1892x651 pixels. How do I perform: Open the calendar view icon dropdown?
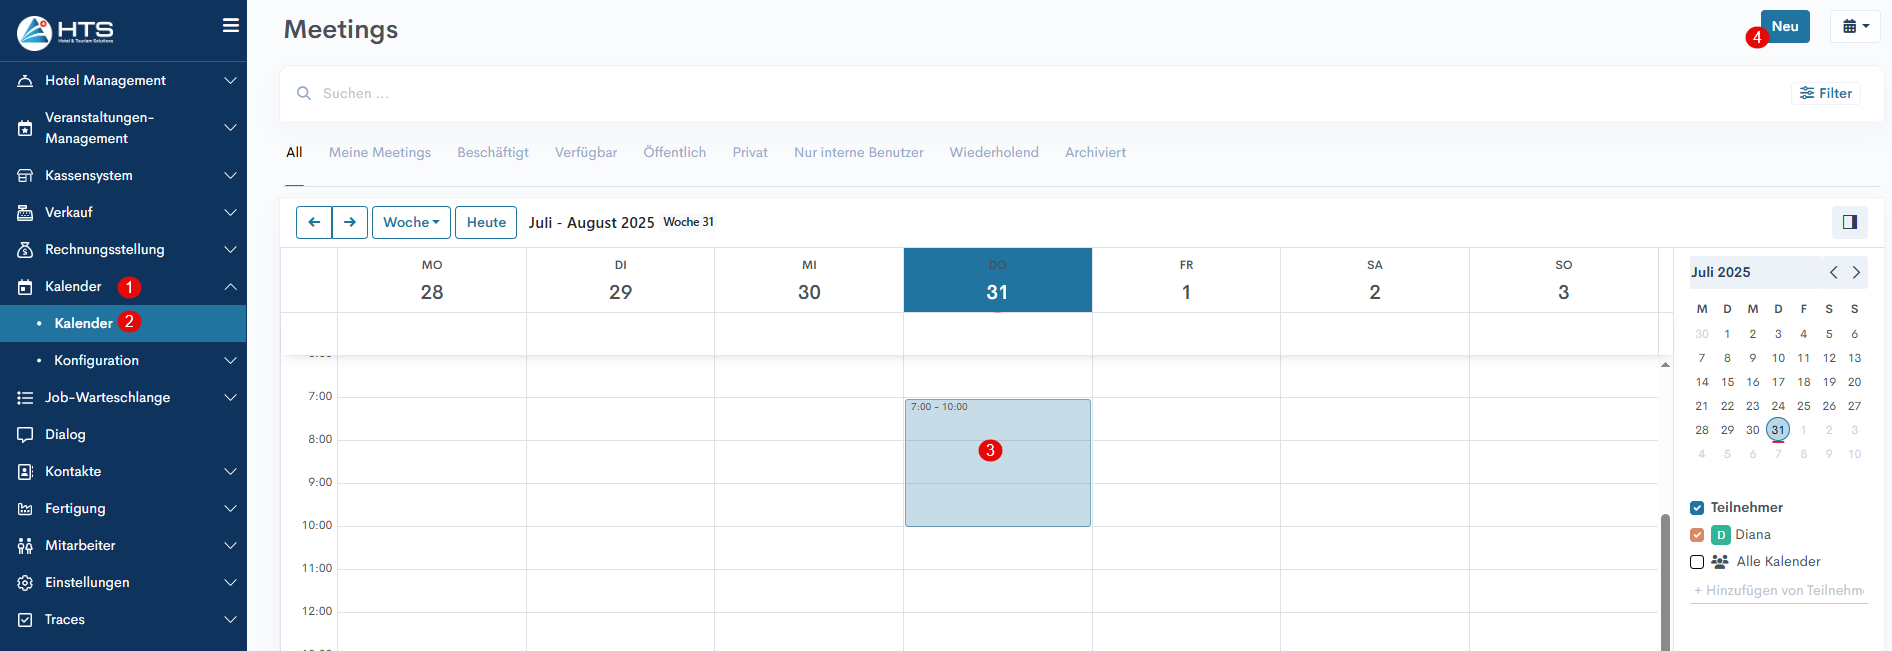click(x=1855, y=27)
